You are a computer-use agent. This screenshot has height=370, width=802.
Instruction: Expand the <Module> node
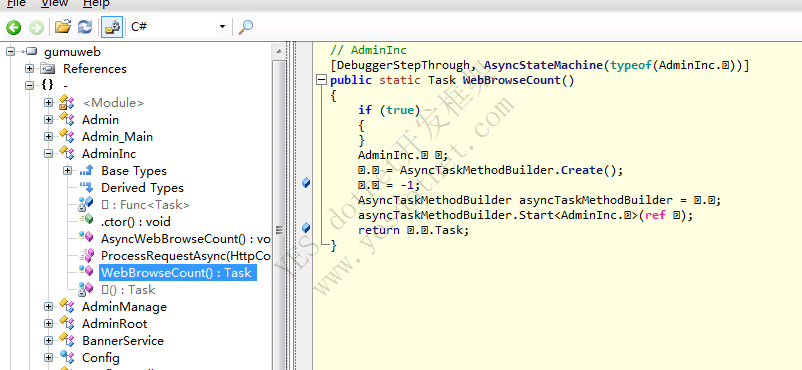tap(49, 103)
